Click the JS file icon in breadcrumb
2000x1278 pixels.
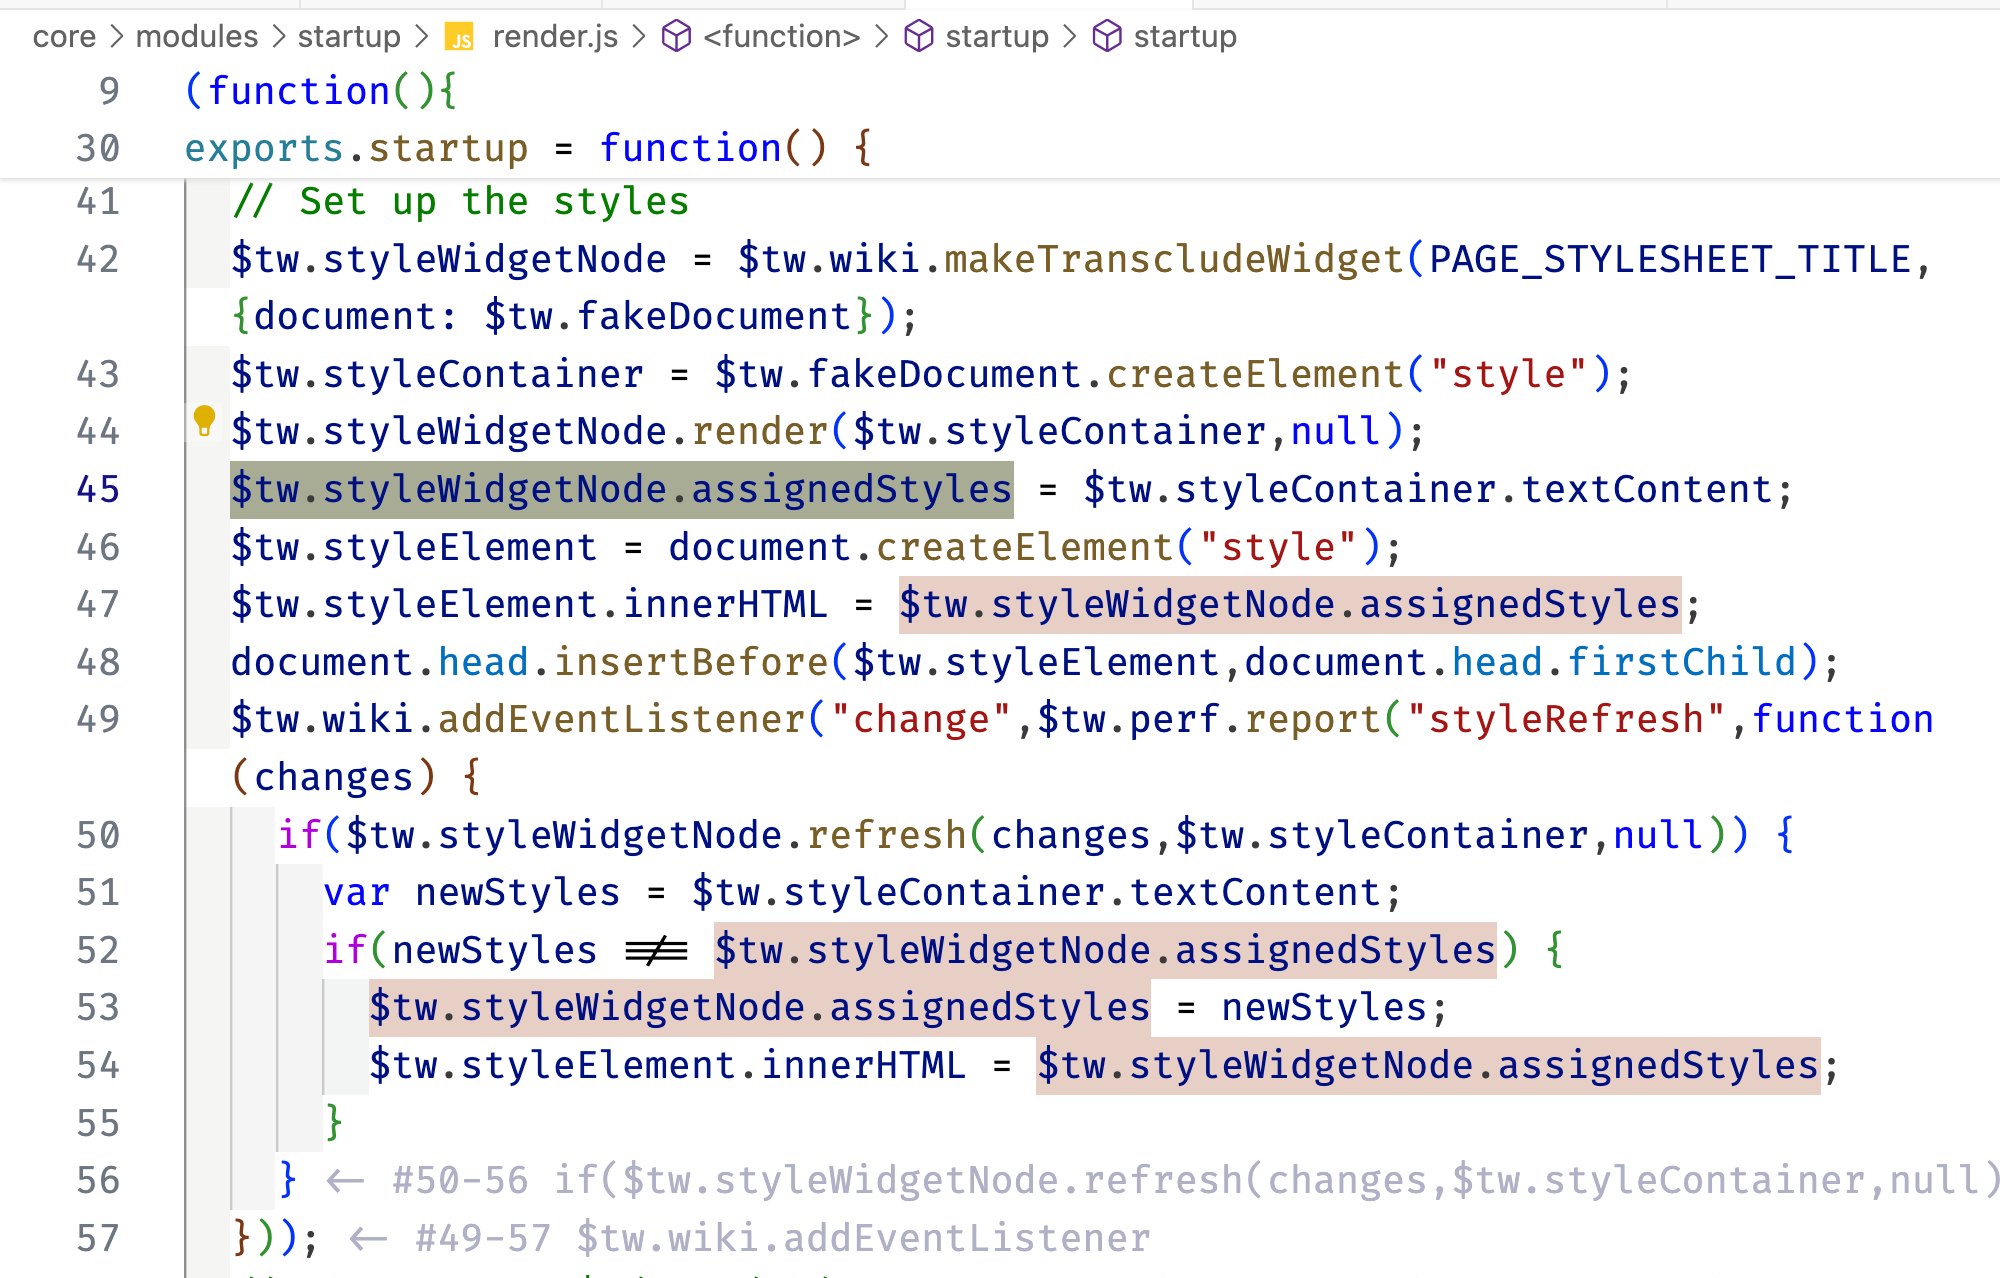point(460,37)
